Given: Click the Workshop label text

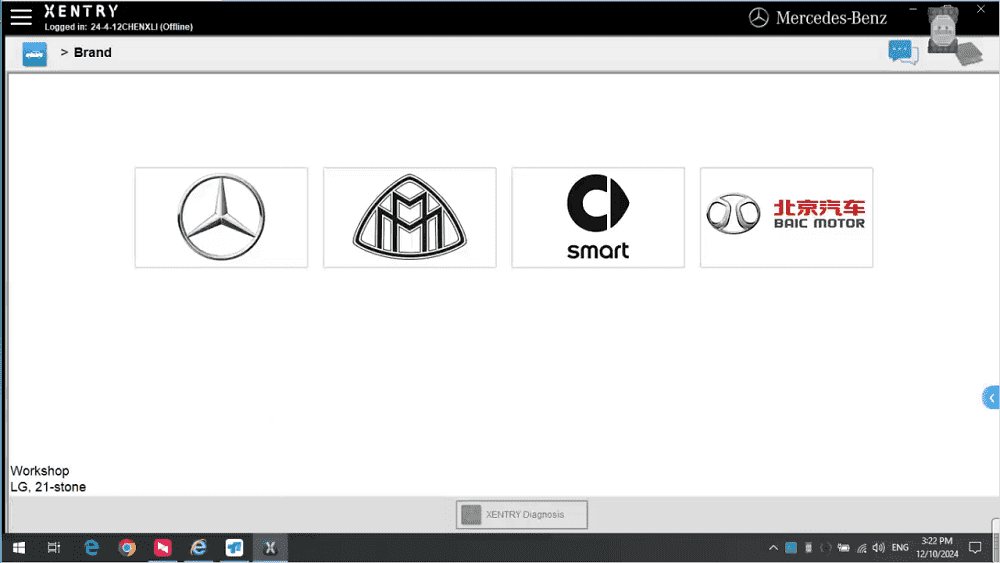Looking at the screenshot, I should [40, 471].
